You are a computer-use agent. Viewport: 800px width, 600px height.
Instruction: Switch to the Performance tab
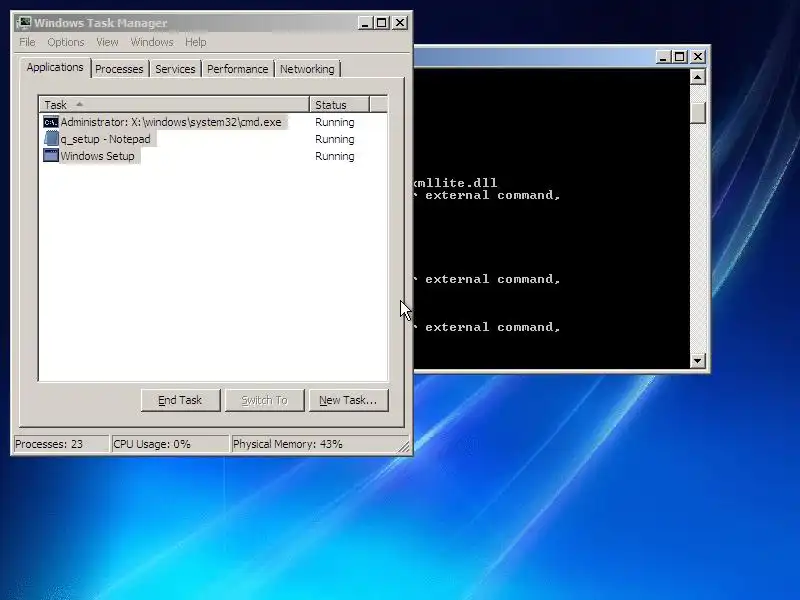point(237,69)
